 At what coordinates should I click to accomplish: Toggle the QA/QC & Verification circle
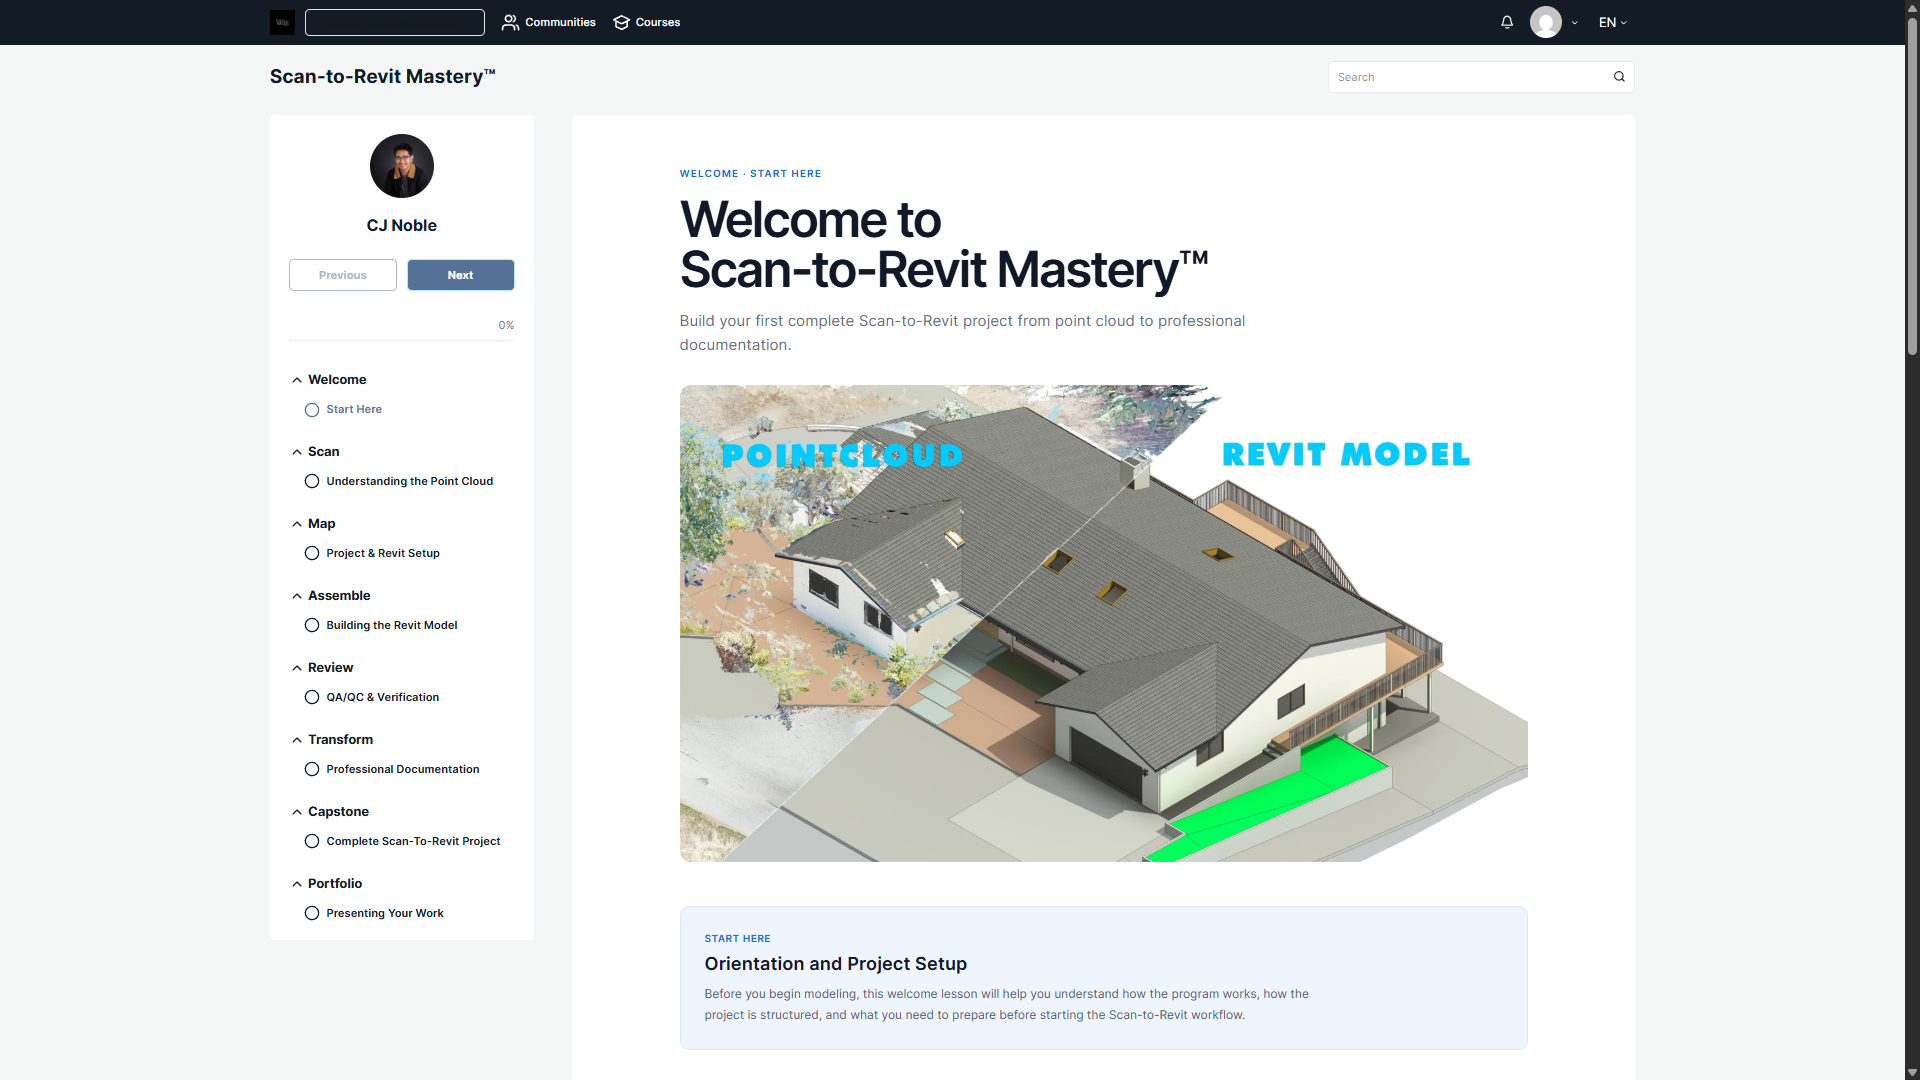(x=312, y=697)
